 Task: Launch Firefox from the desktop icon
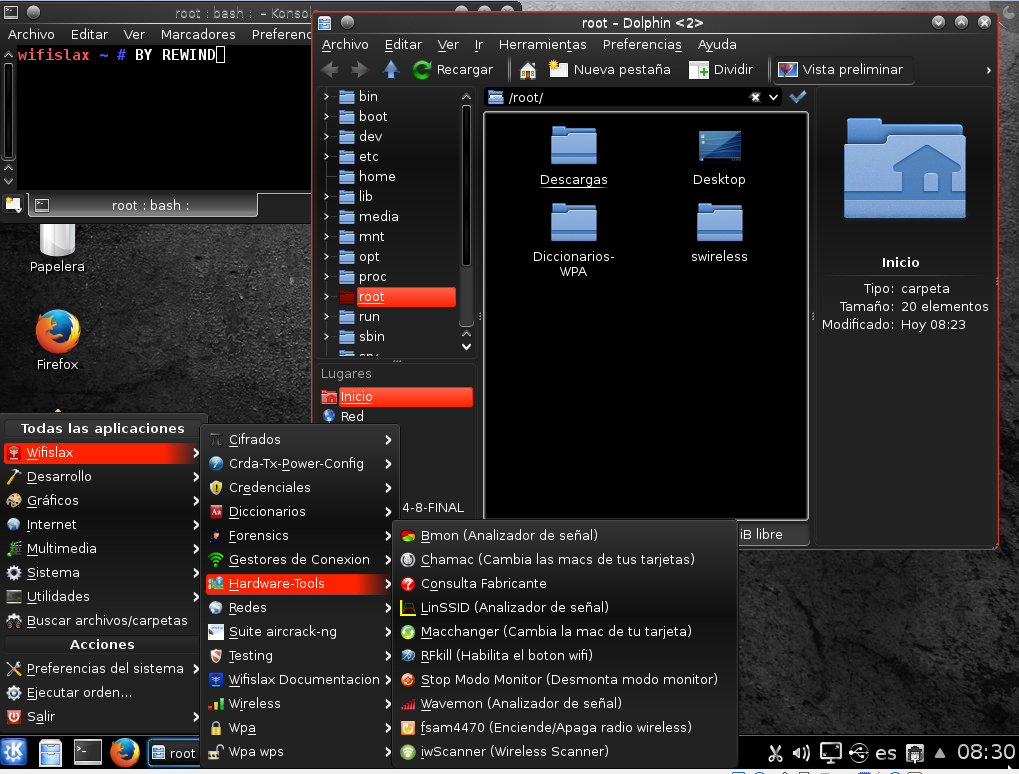click(57, 340)
